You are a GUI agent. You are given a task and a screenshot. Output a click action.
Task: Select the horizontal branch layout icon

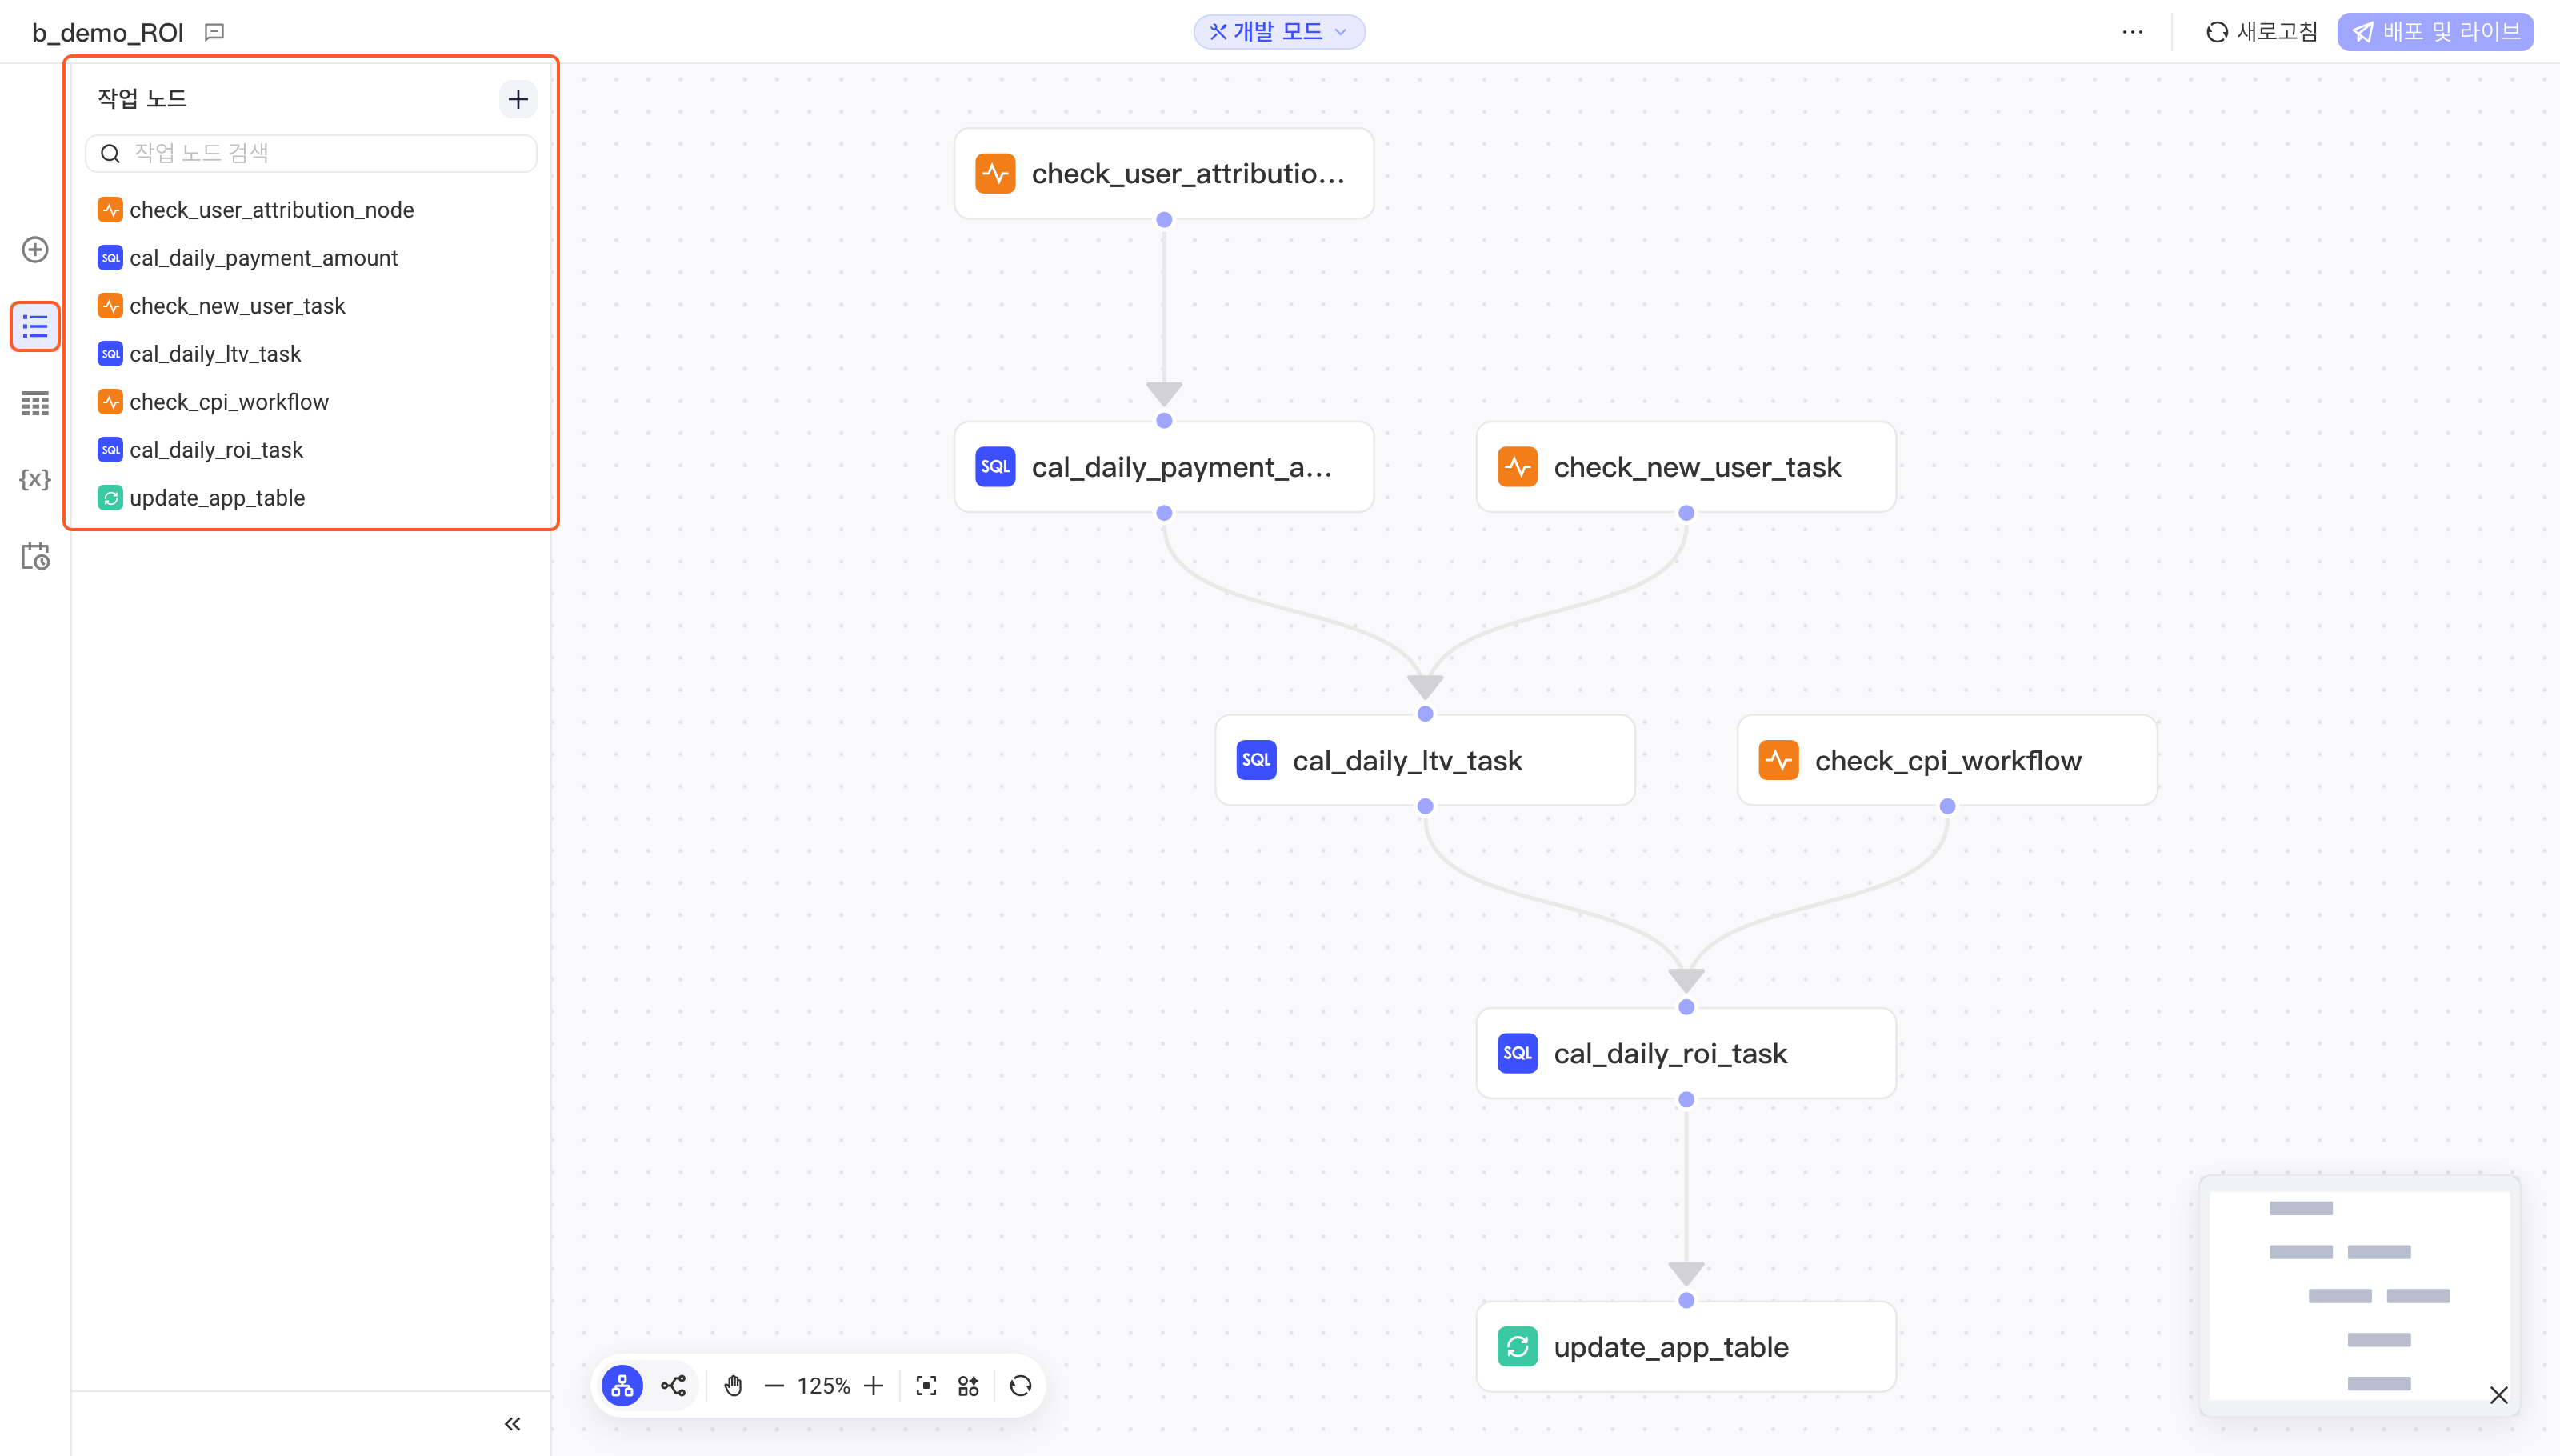tap(674, 1386)
